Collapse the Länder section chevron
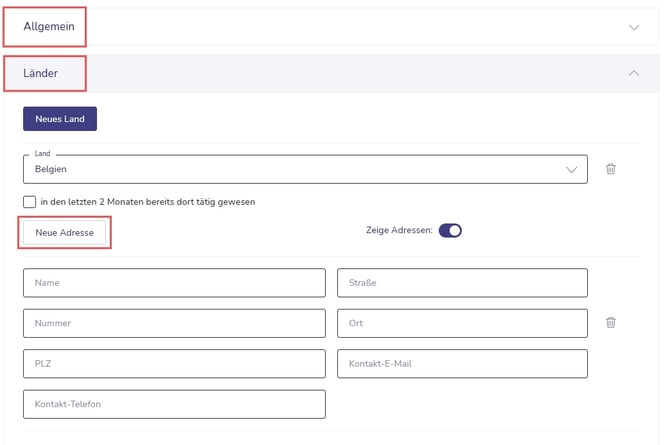 pos(634,73)
